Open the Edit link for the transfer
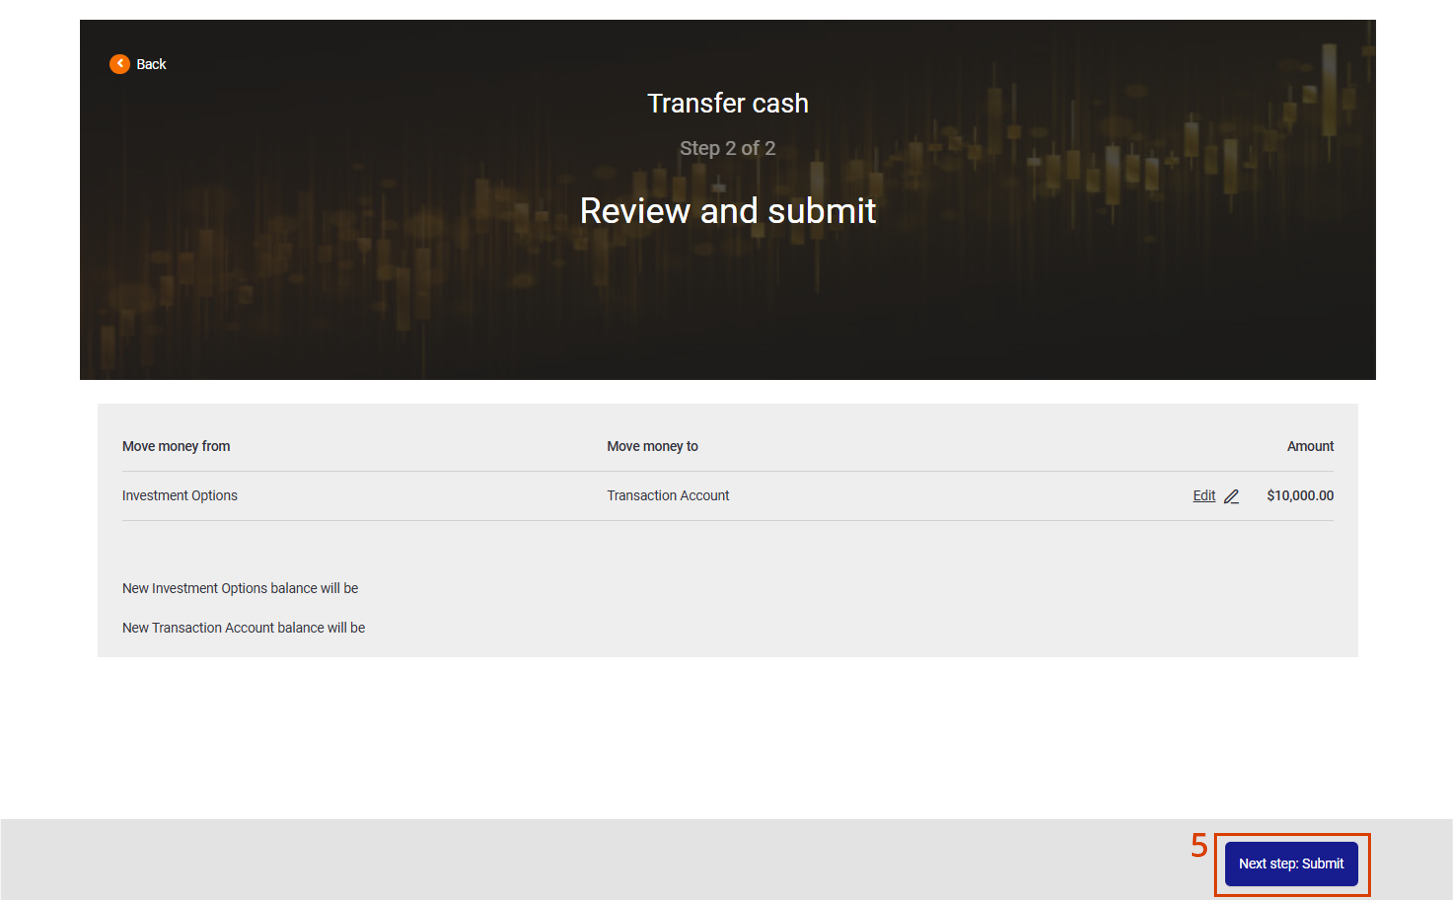Viewport: 1453px width, 900px height. (1203, 496)
